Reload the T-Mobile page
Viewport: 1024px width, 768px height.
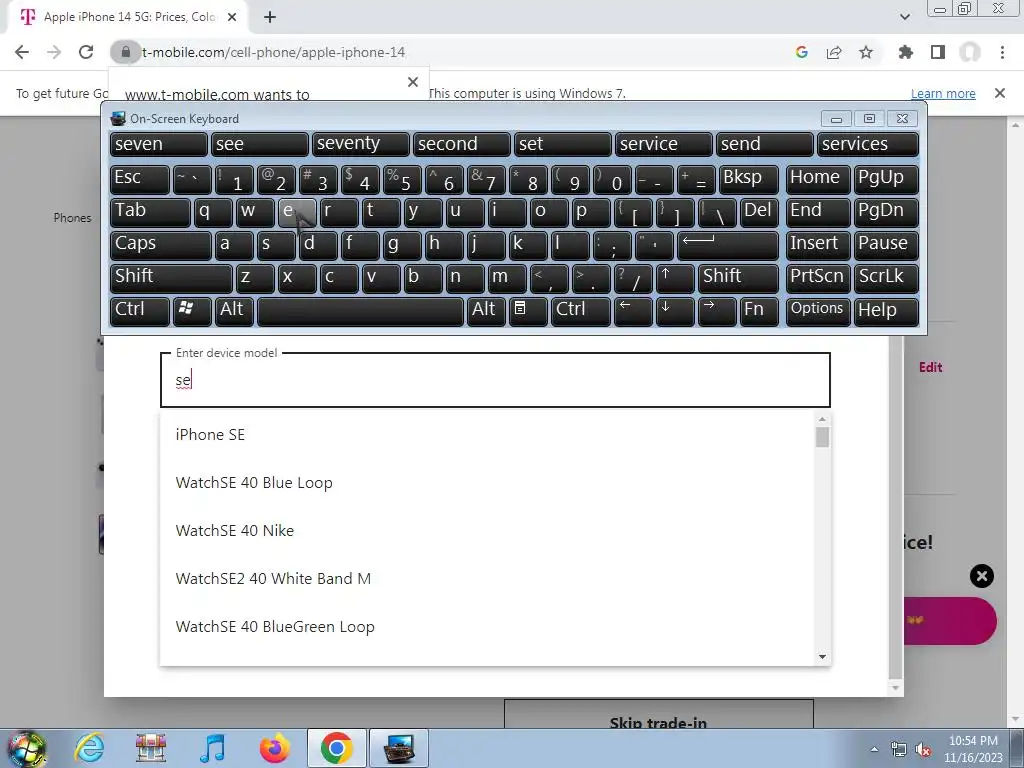[86, 52]
